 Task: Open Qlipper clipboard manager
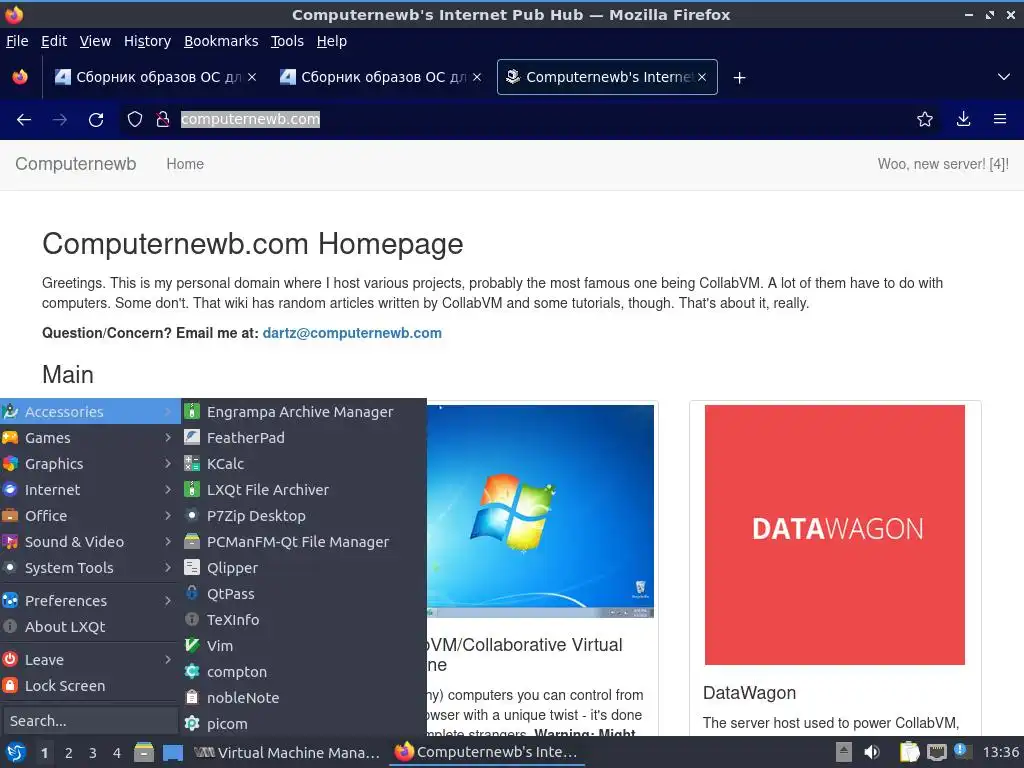(x=304, y=568)
